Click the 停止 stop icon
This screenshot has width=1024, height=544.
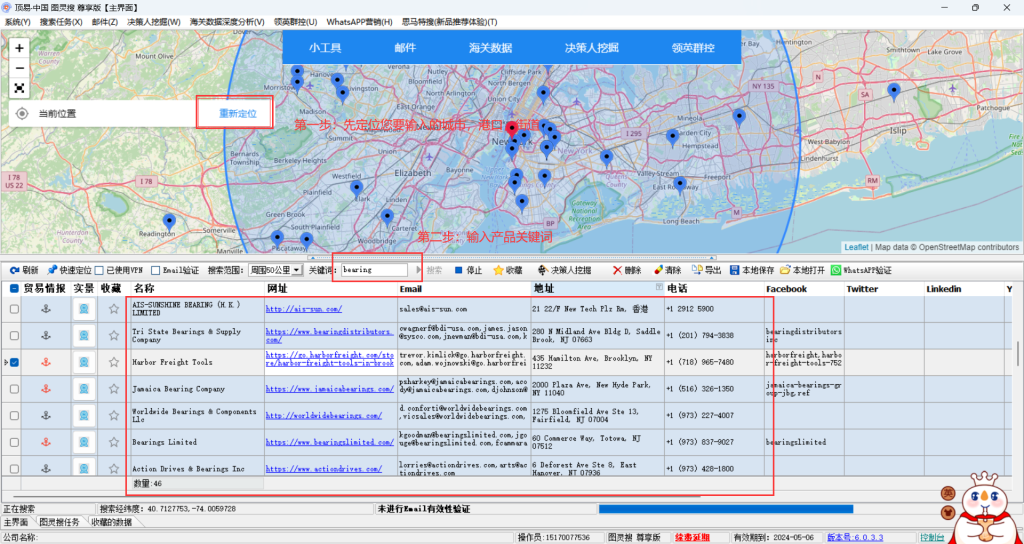[x=459, y=270]
